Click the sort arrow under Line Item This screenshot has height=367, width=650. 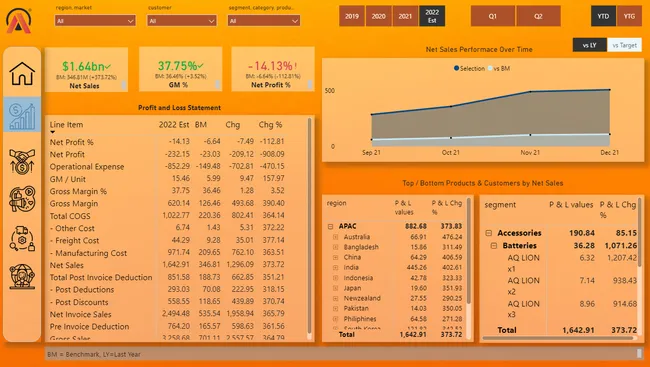coord(53,132)
